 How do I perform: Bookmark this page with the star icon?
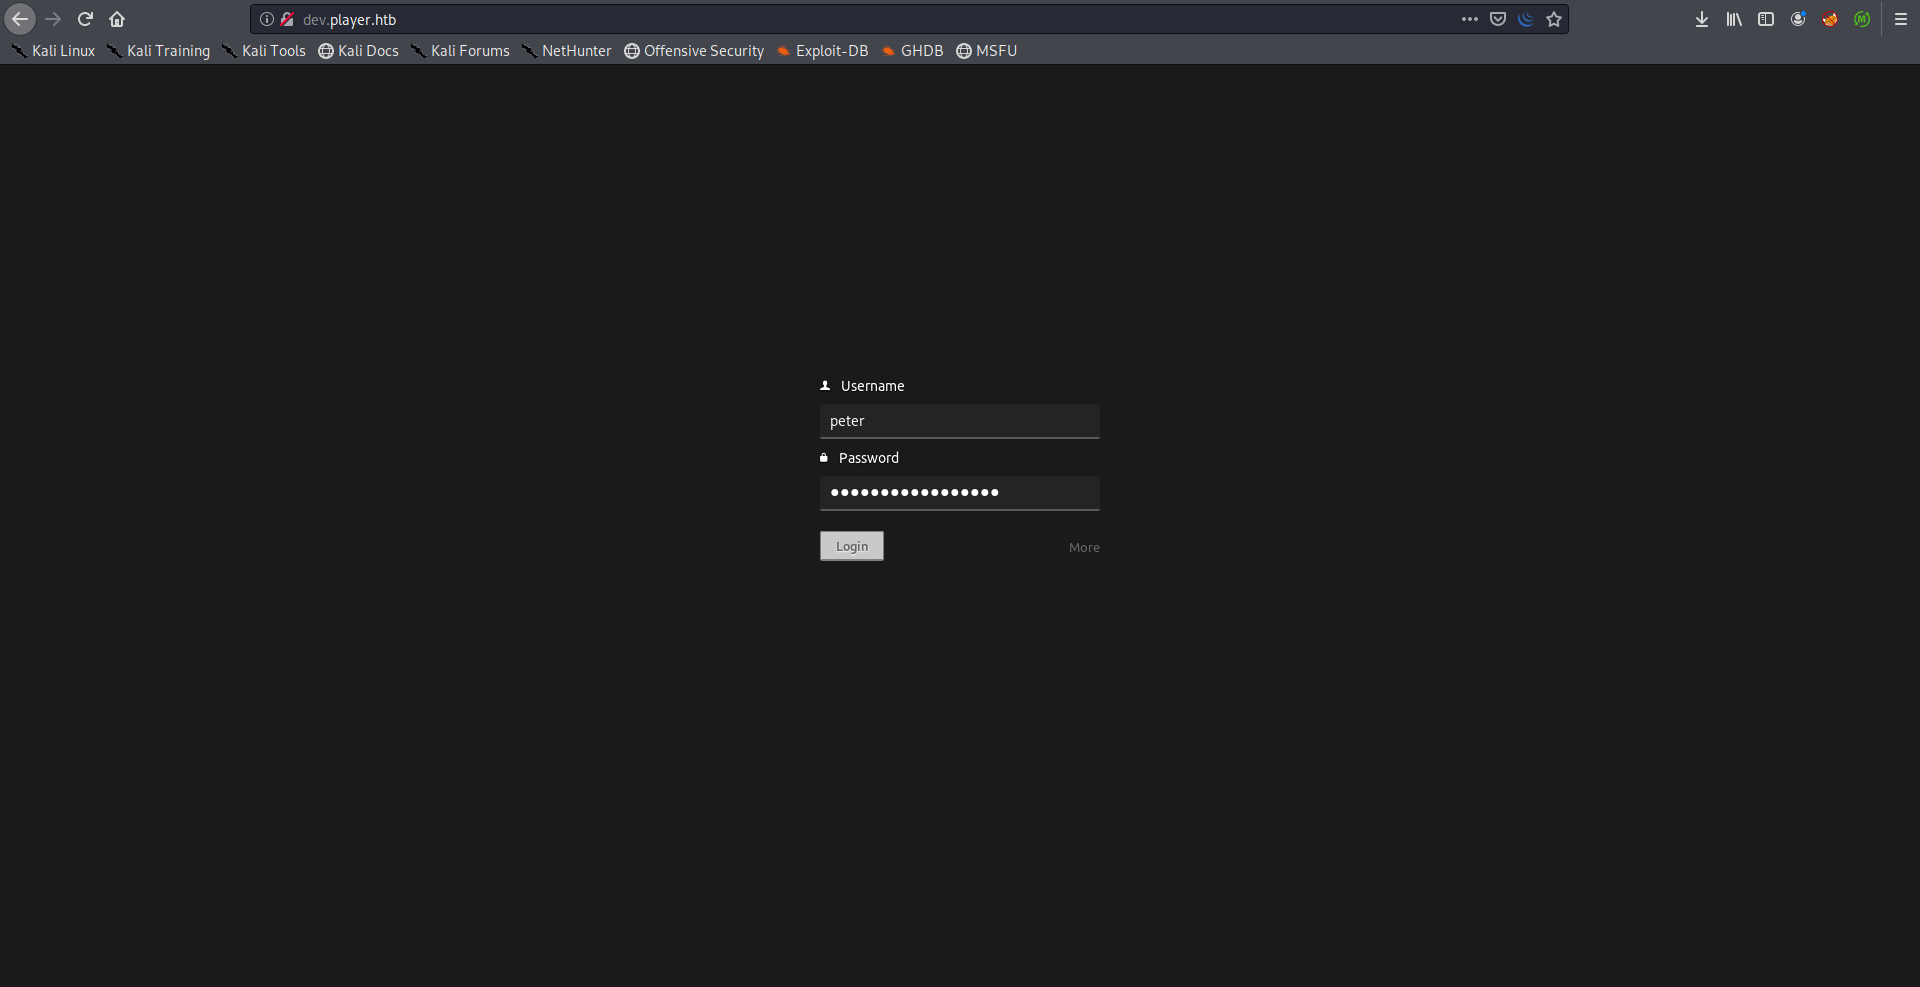pyautogui.click(x=1554, y=19)
